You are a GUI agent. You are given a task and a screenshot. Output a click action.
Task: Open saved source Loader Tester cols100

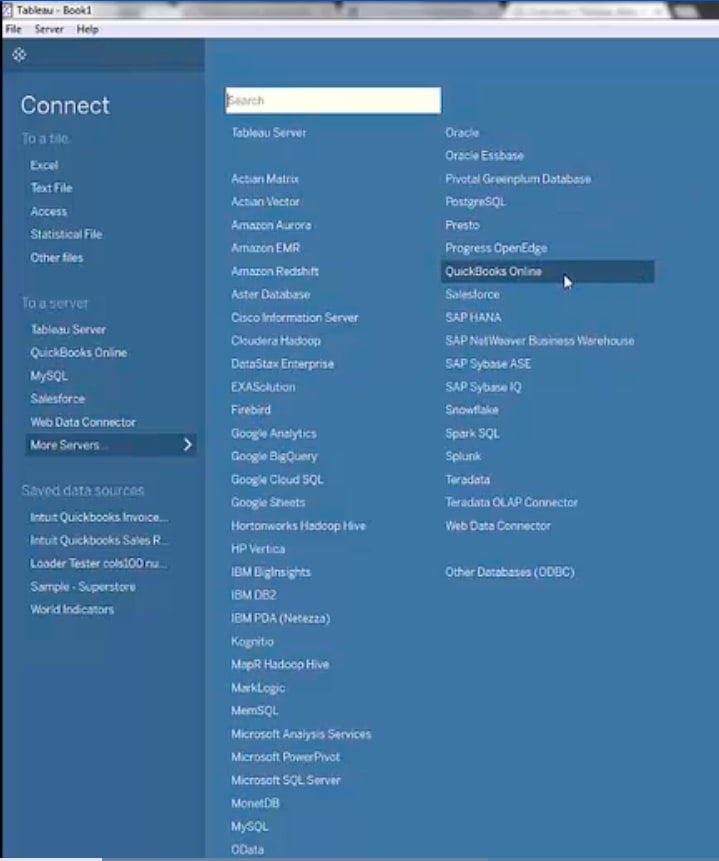tap(98, 563)
